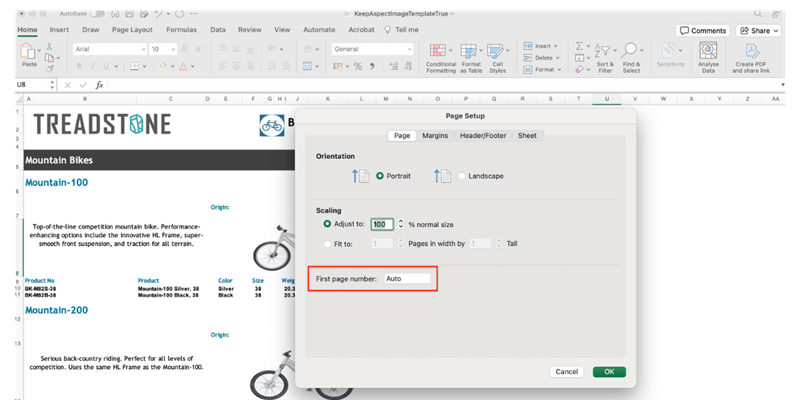The height and width of the screenshot is (400, 800).
Task: Click the Clear eraser icon
Action: click(x=579, y=69)
